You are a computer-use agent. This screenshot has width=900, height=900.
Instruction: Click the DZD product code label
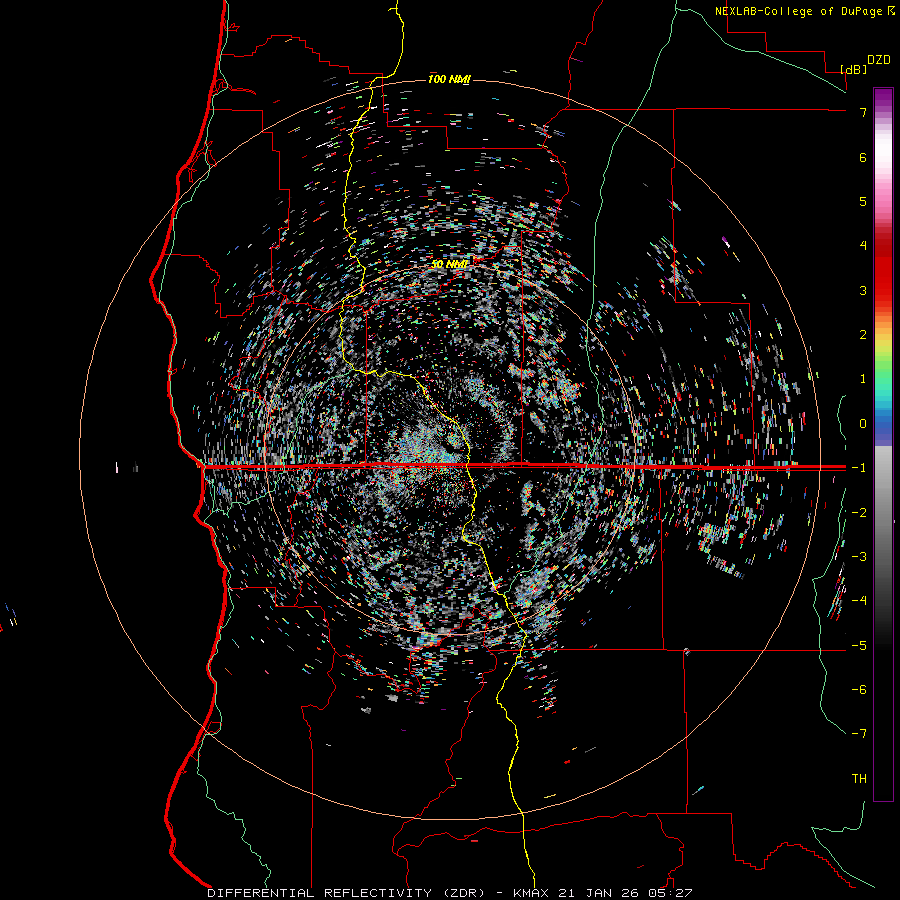[x=879, y=60]
